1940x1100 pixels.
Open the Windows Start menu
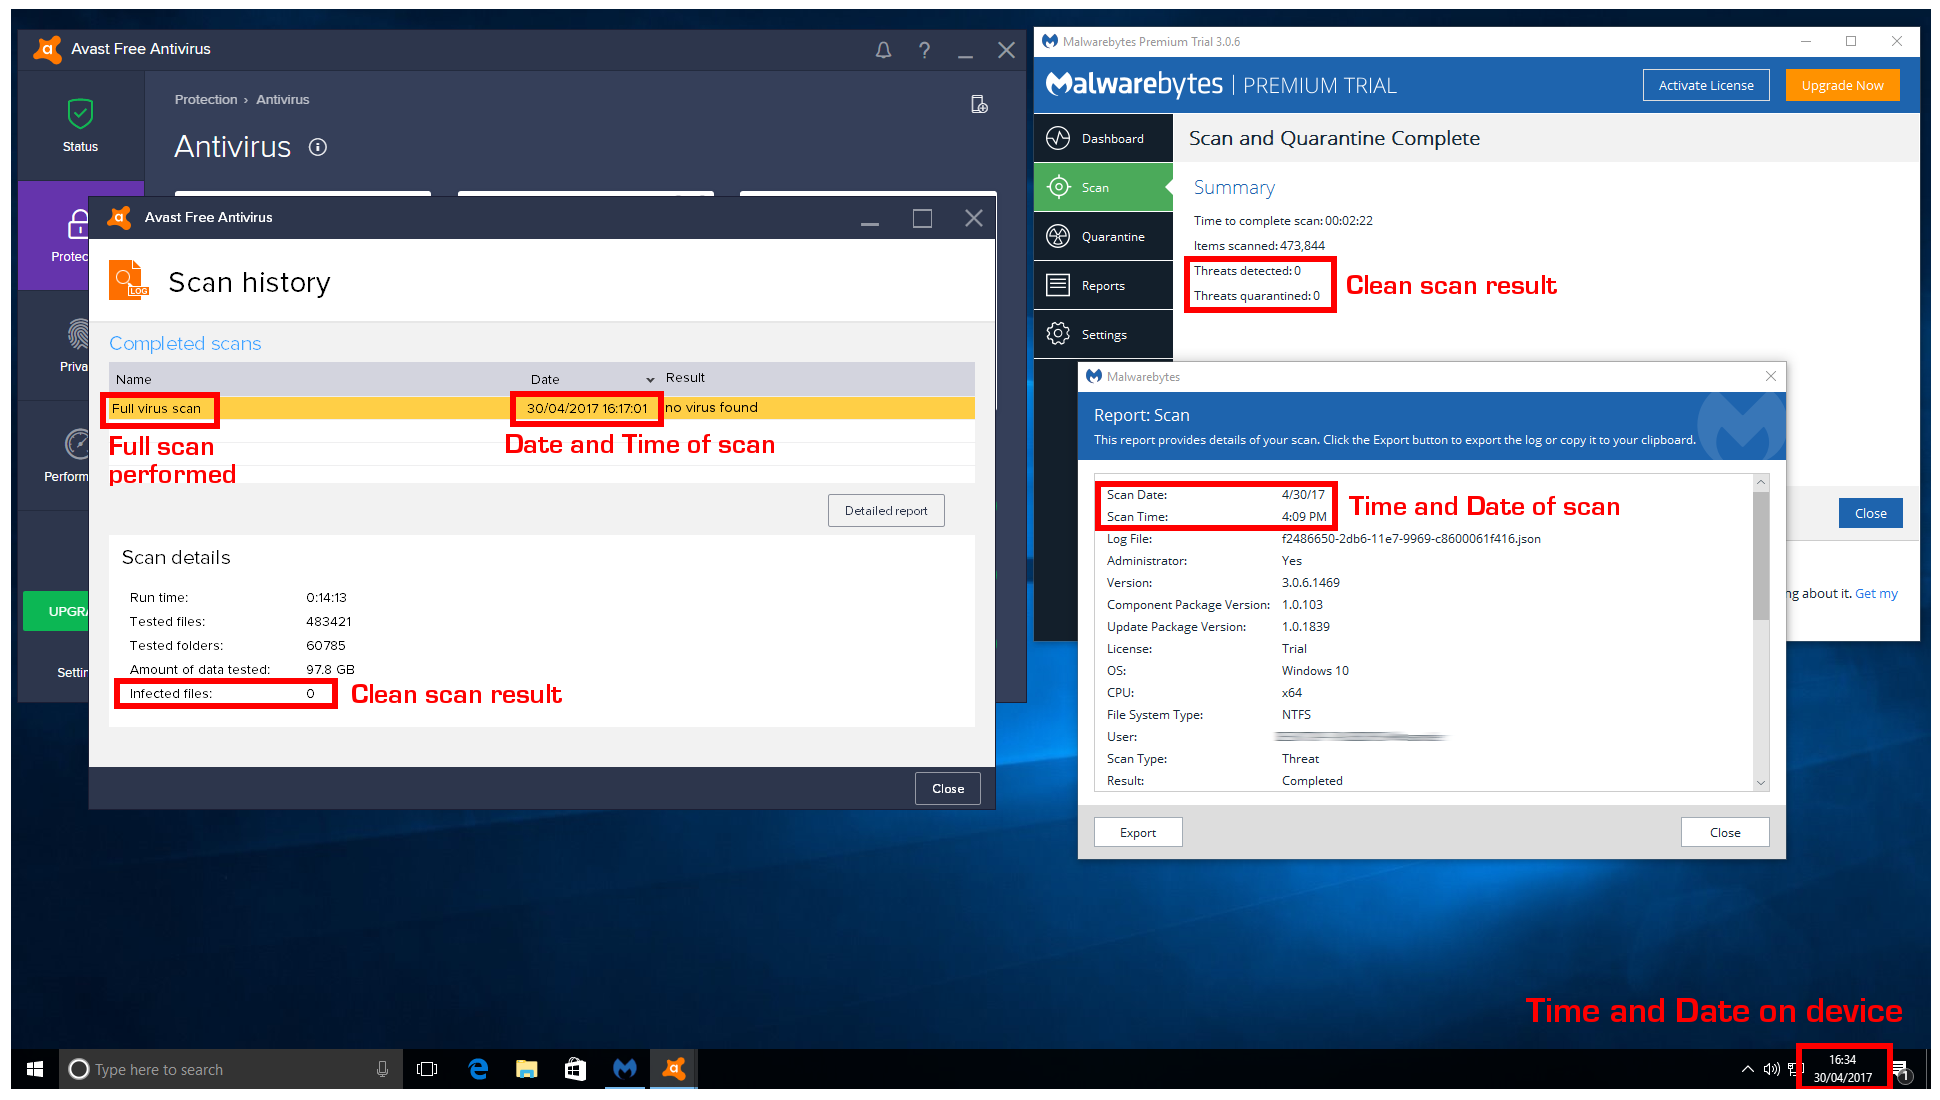[35, 1069]
